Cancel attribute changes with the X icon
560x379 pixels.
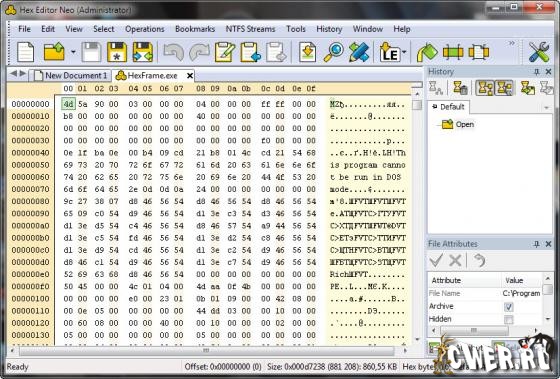point(455,260)
